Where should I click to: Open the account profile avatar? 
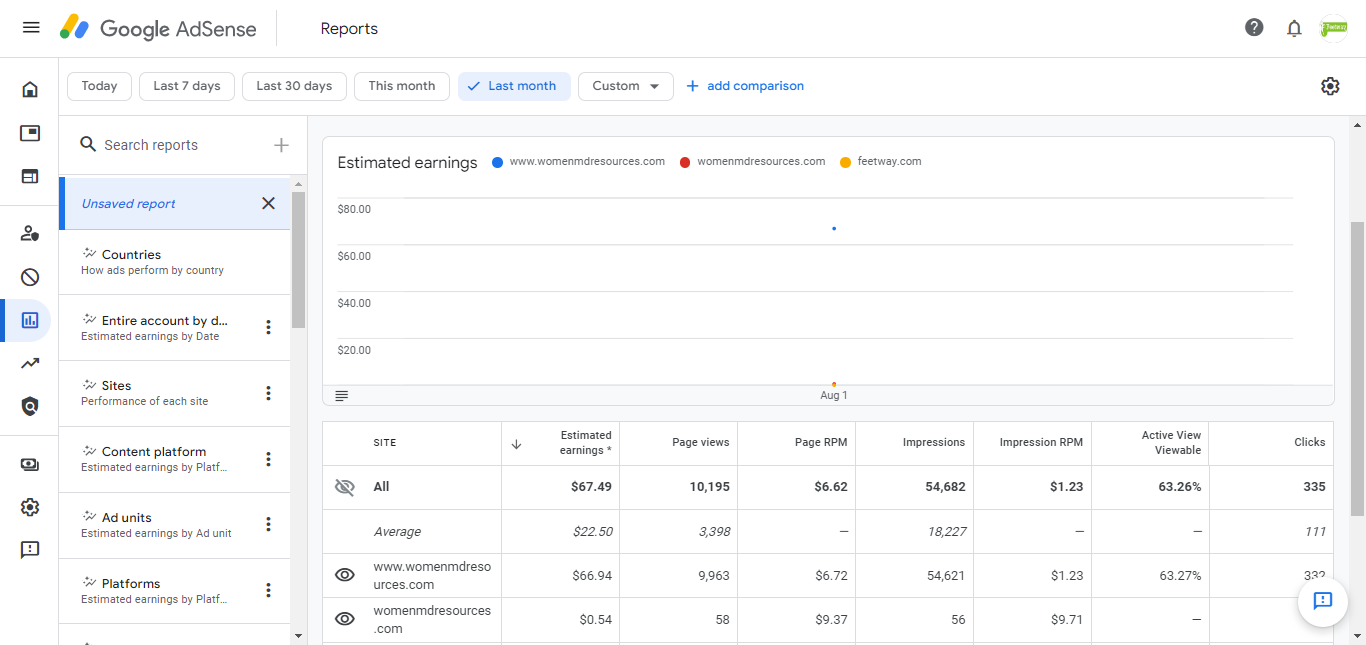1333,28
